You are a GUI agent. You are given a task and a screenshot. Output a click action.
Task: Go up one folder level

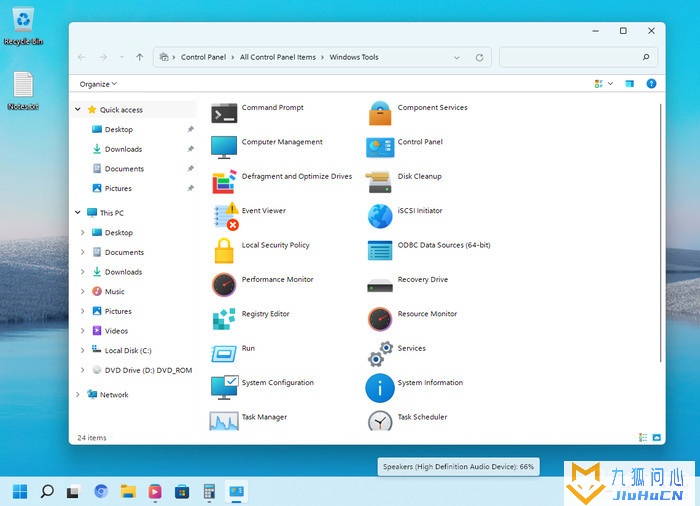tap(140, 57)
